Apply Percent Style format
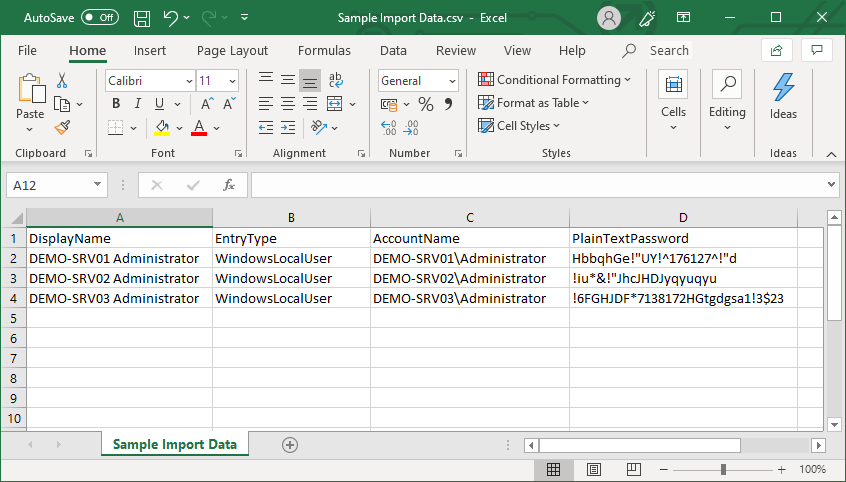Viewport: 846px width, 482px height. coord(426,104)
